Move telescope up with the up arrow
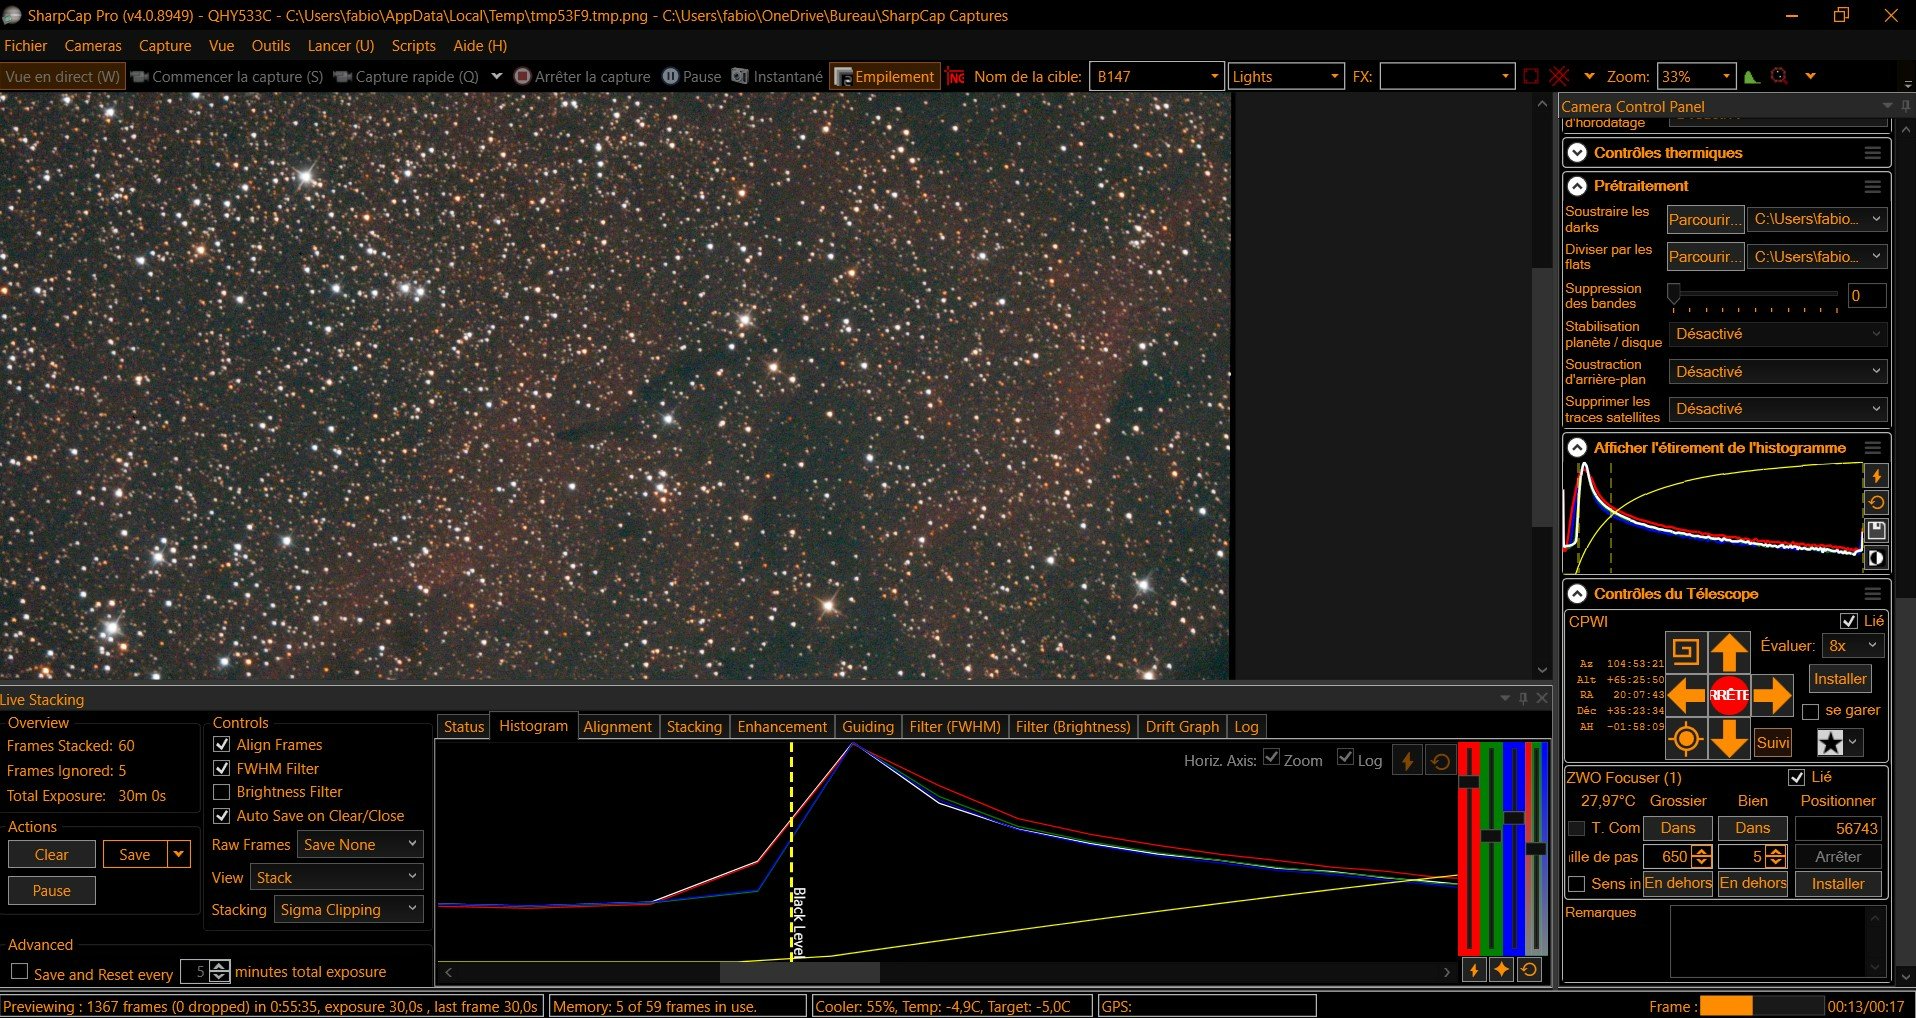The width and height of the screenshot is (1916, 1018). [x=1729, y=652]
